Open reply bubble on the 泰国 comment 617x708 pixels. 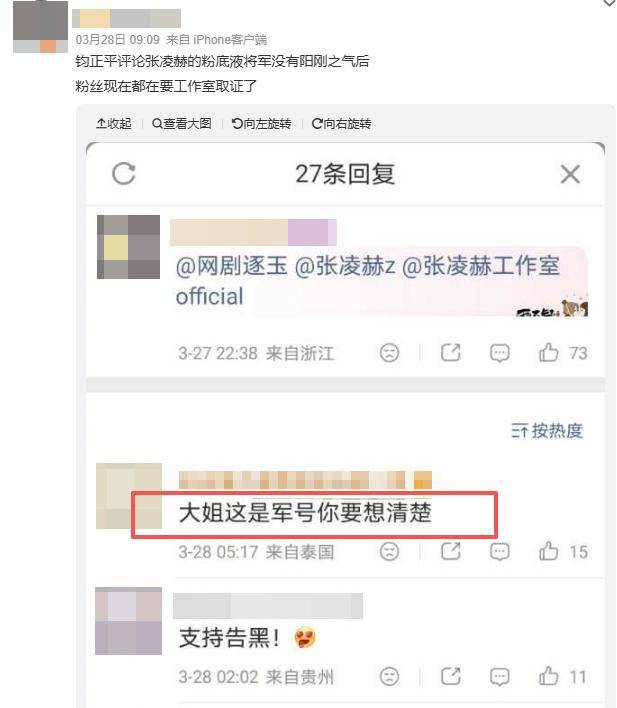click(500, 552)
